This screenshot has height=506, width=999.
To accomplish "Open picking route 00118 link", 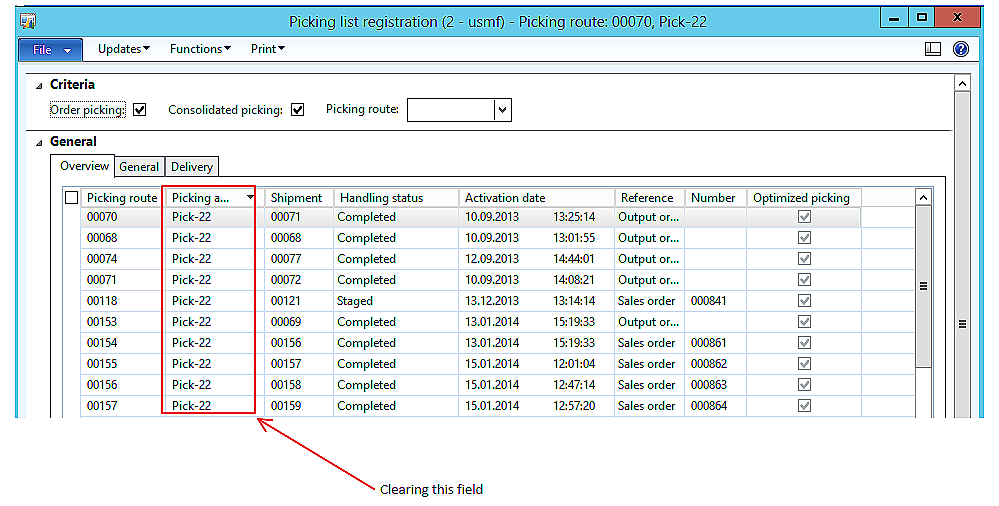I will point(102,301).
